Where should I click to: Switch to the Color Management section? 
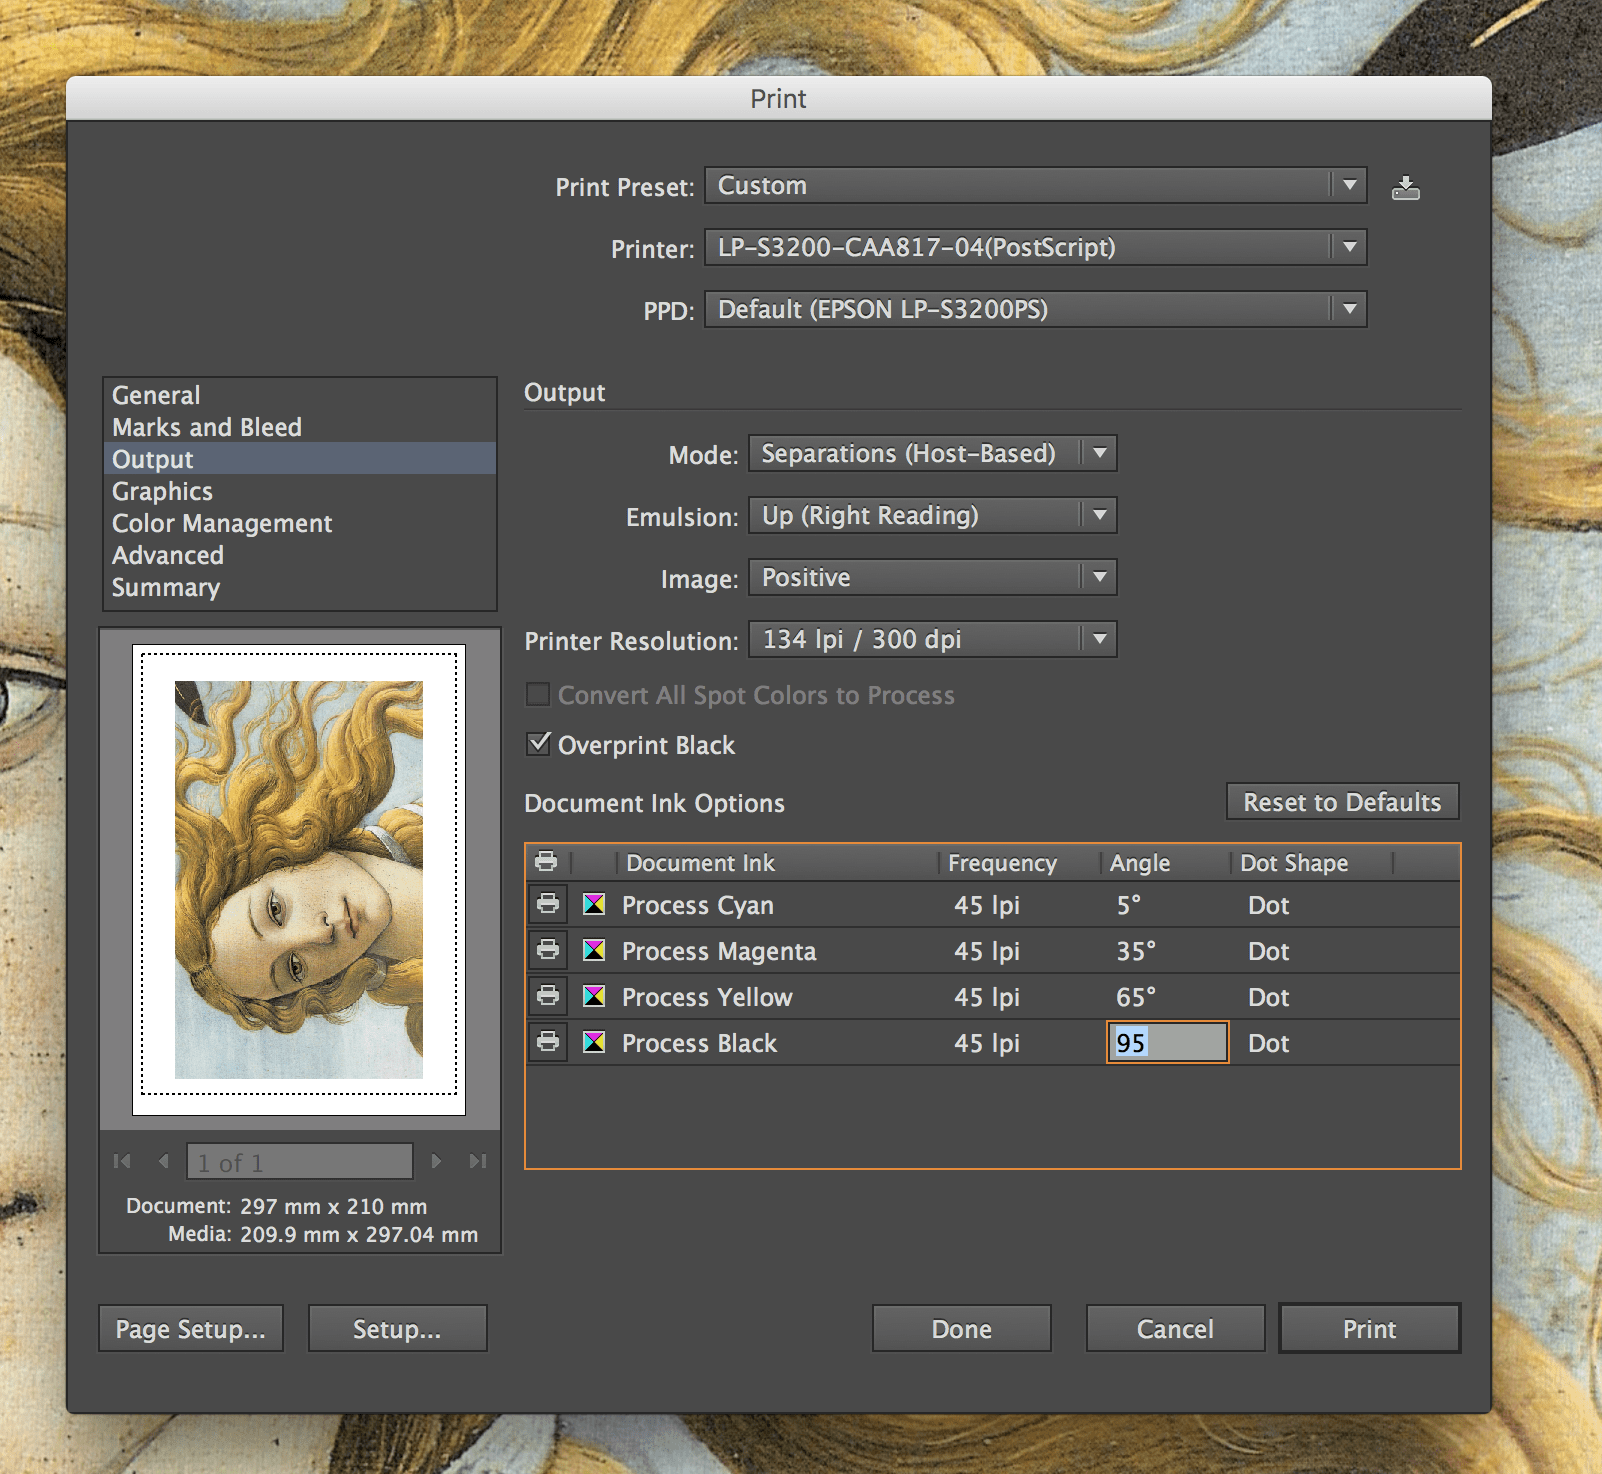pyautogui.click(x=222, y=523)
